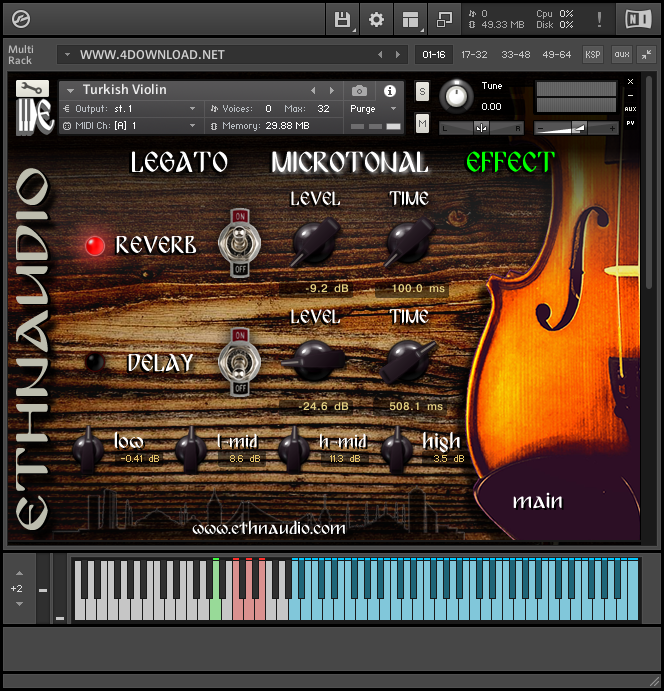Take a snapshot with the camera icon
The image size is (664, 691).
point(359,91)
